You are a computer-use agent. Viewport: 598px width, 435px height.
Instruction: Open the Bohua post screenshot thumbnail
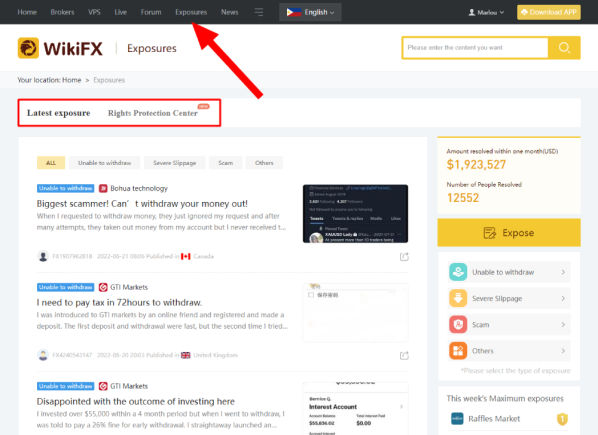tap(355, 213)
